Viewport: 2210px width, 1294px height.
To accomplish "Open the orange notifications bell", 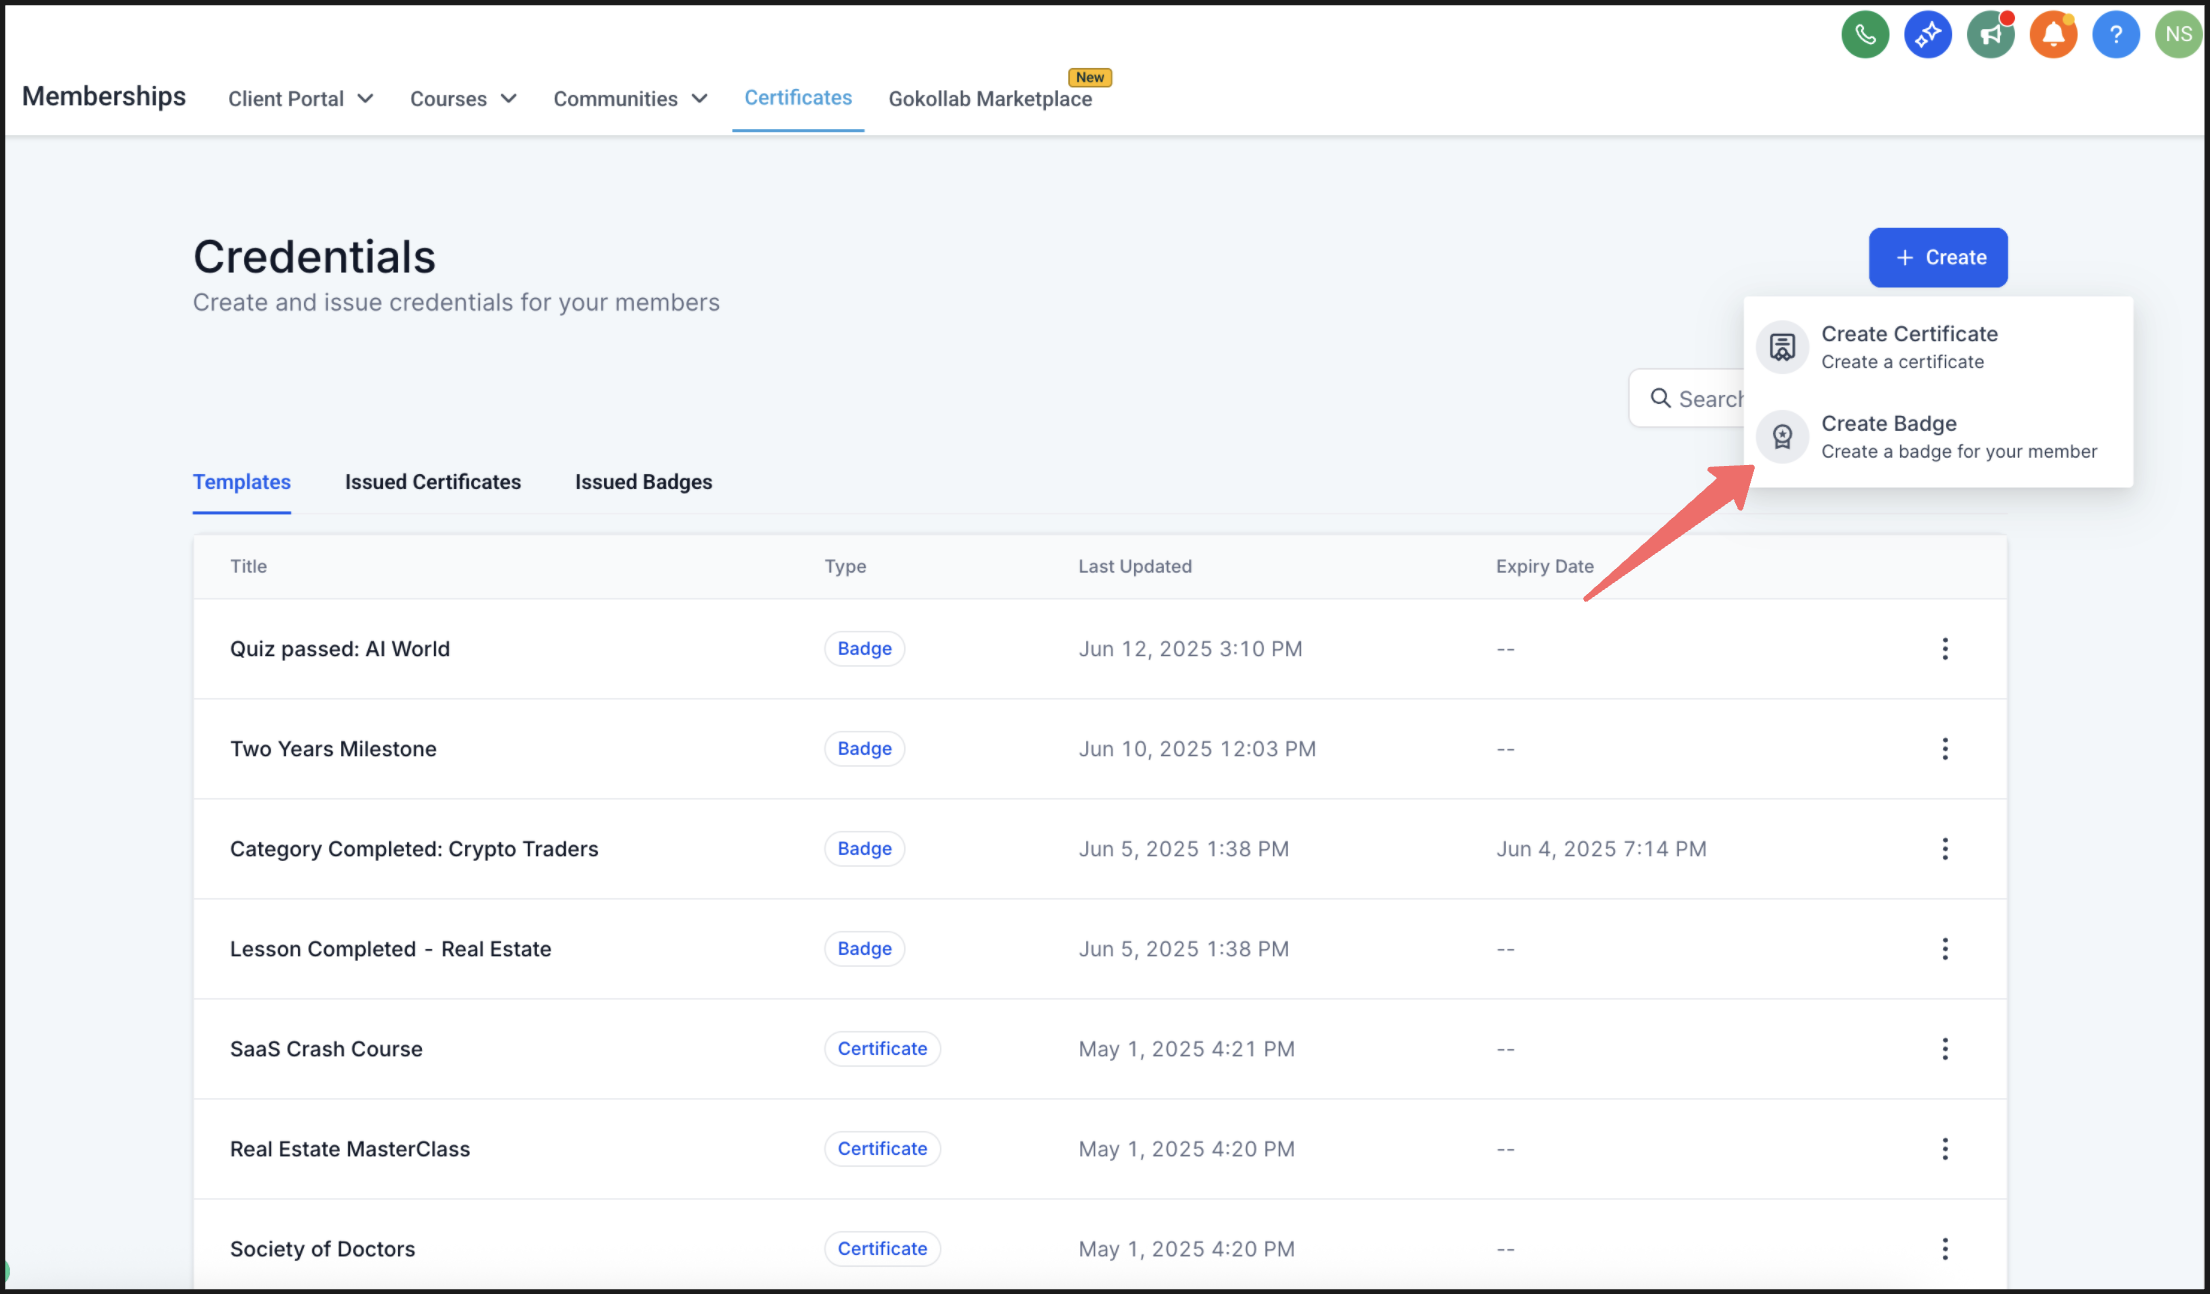I will coord(2053,35).
